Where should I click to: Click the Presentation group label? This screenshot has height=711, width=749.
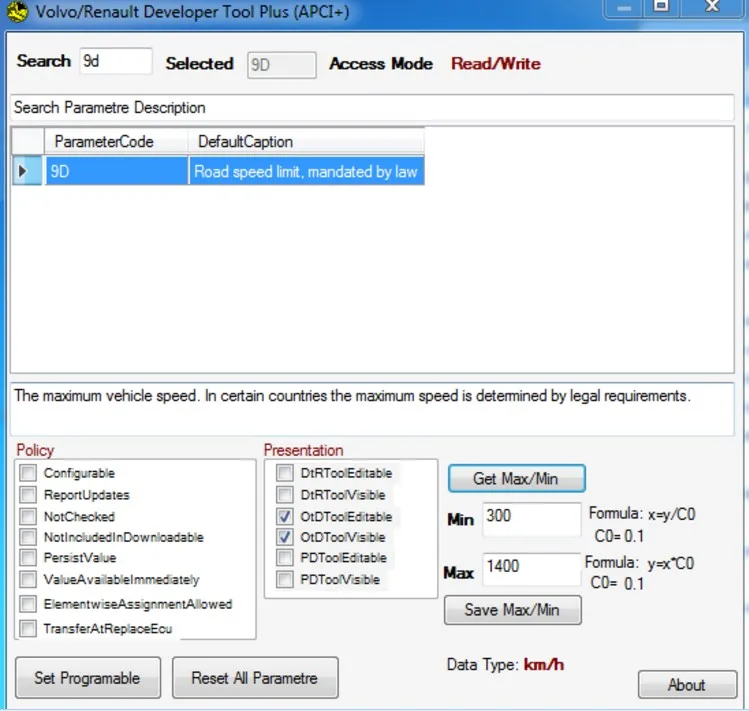click(x=303, y=450)
